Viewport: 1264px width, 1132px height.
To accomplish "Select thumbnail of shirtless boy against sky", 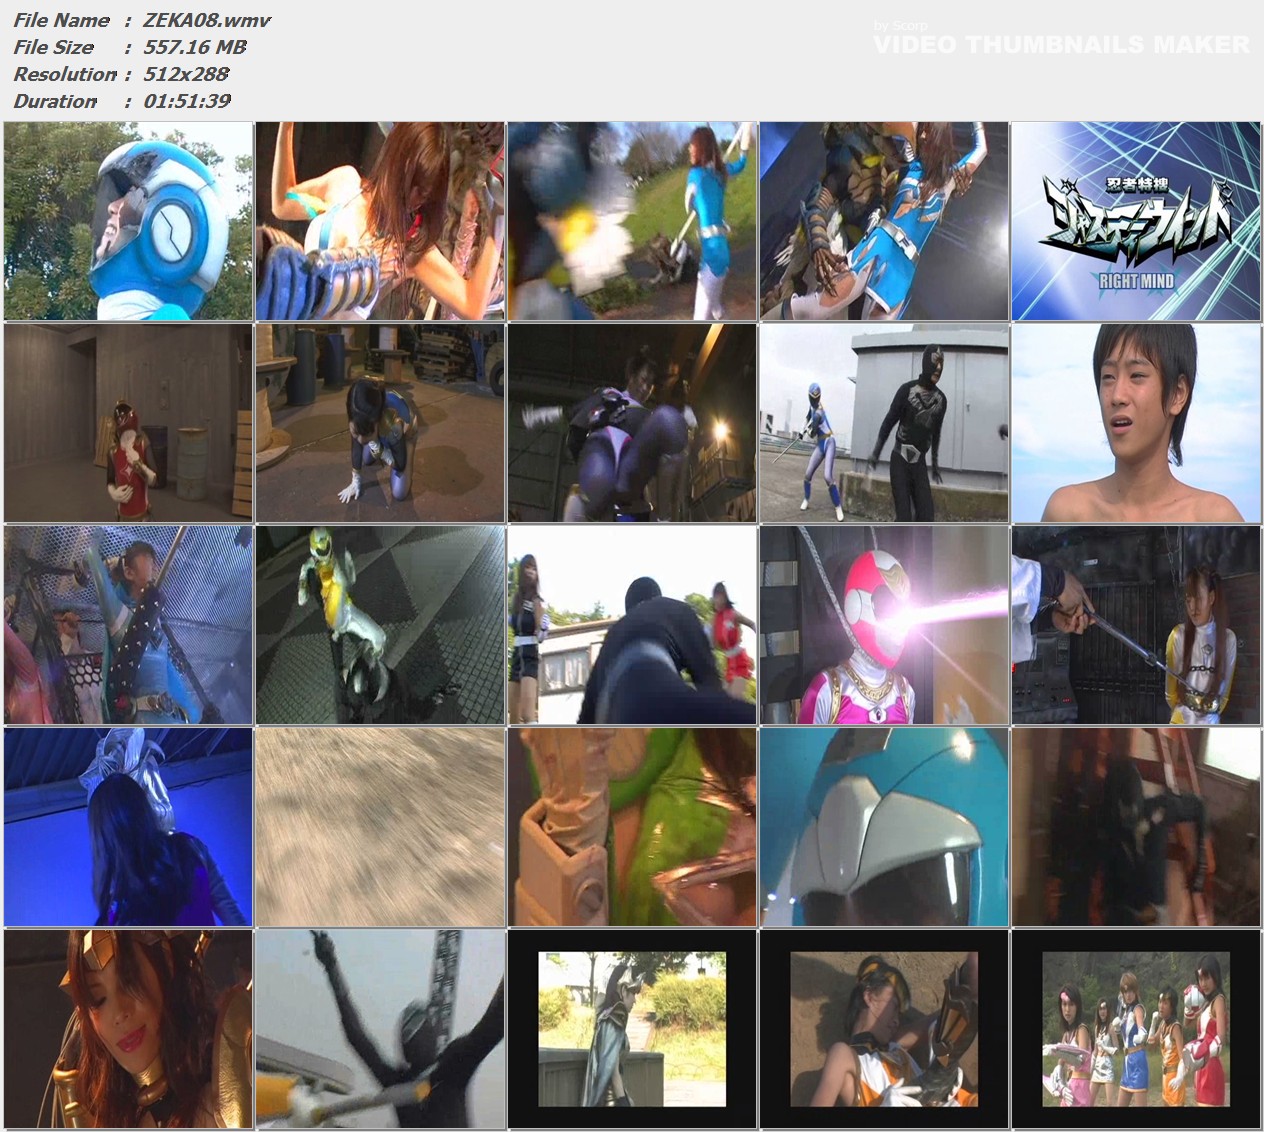I will click(1136, 423).
